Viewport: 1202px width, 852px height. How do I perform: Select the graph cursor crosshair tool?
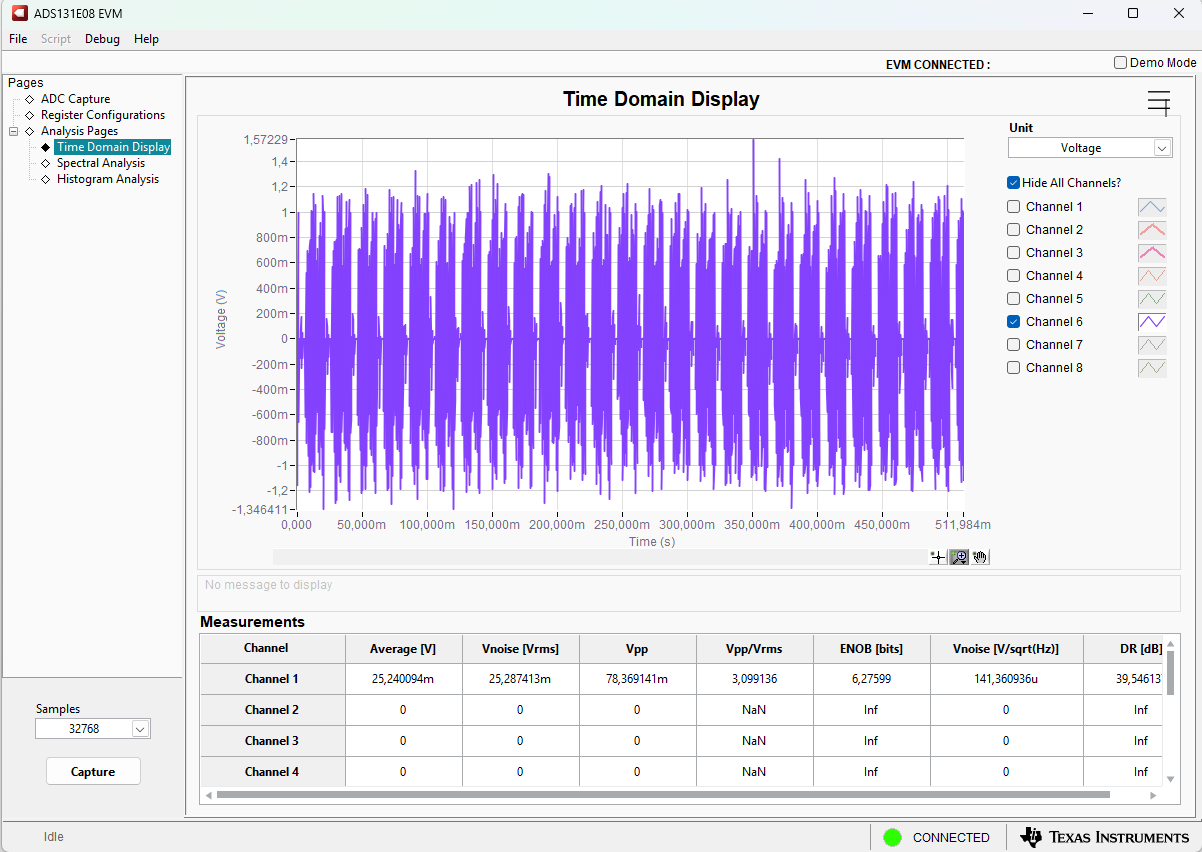click(938, 557)
